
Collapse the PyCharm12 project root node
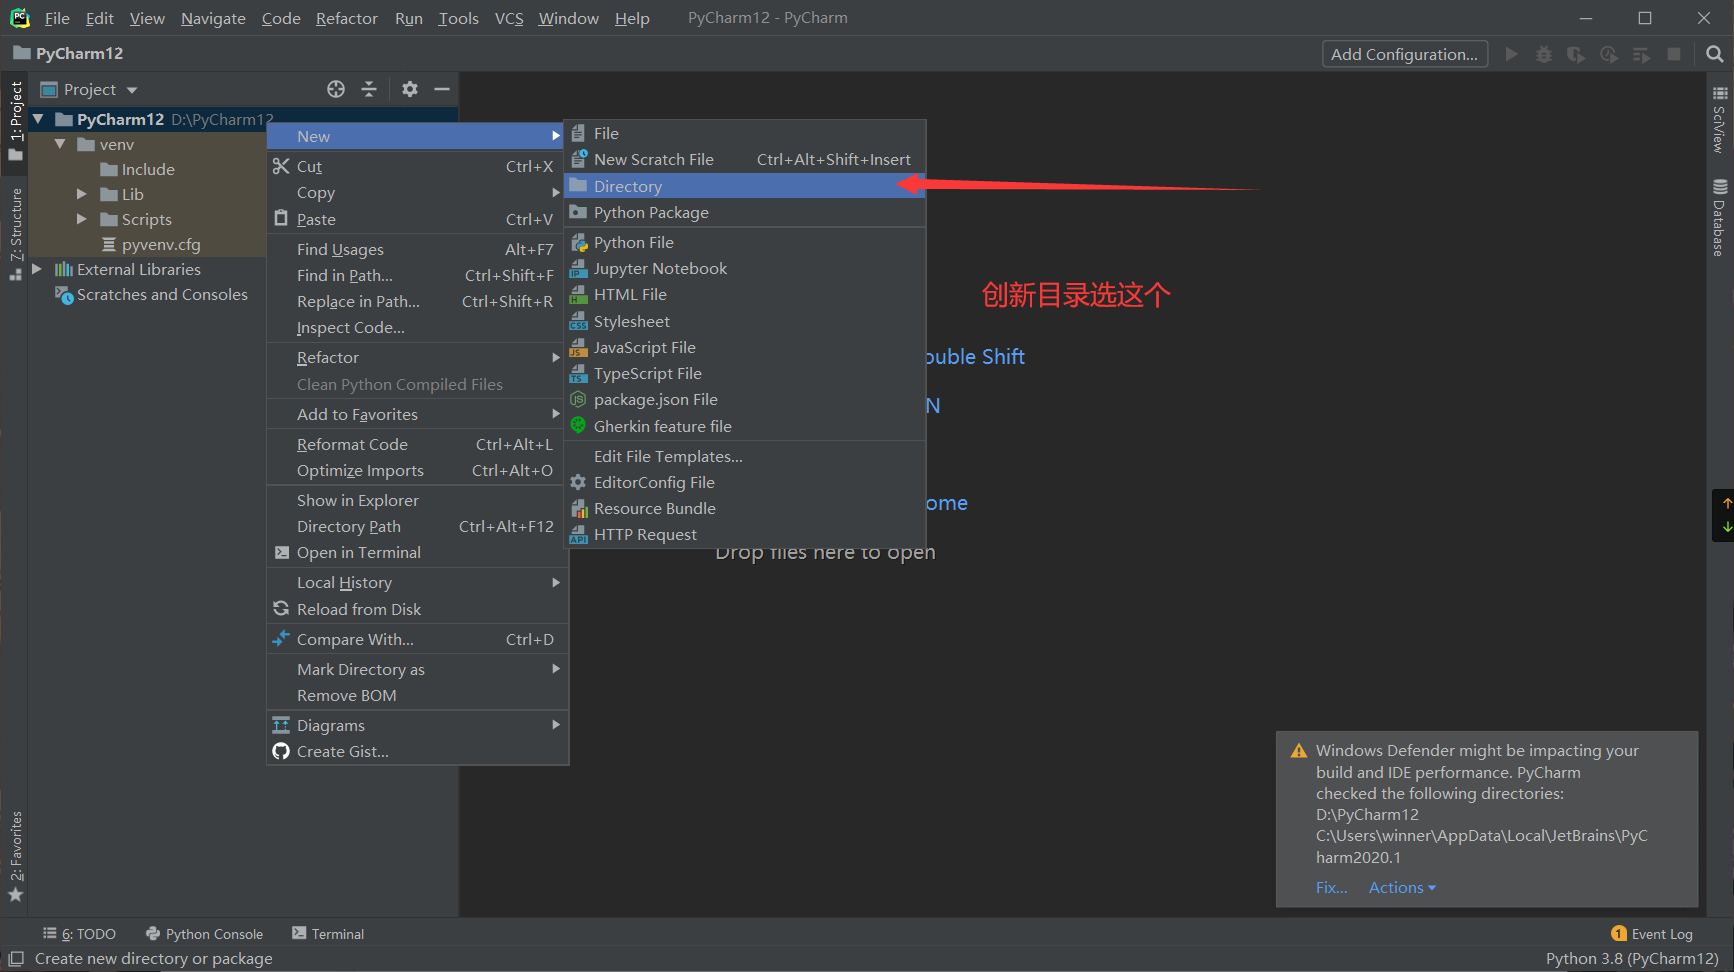(38, 119)
